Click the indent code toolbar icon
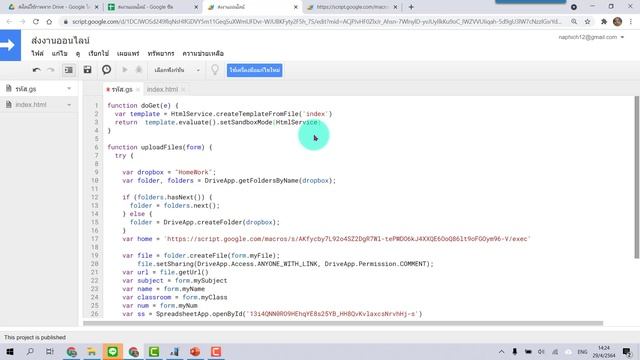This screenshot has width=640, height=360. tap(69, 70)
